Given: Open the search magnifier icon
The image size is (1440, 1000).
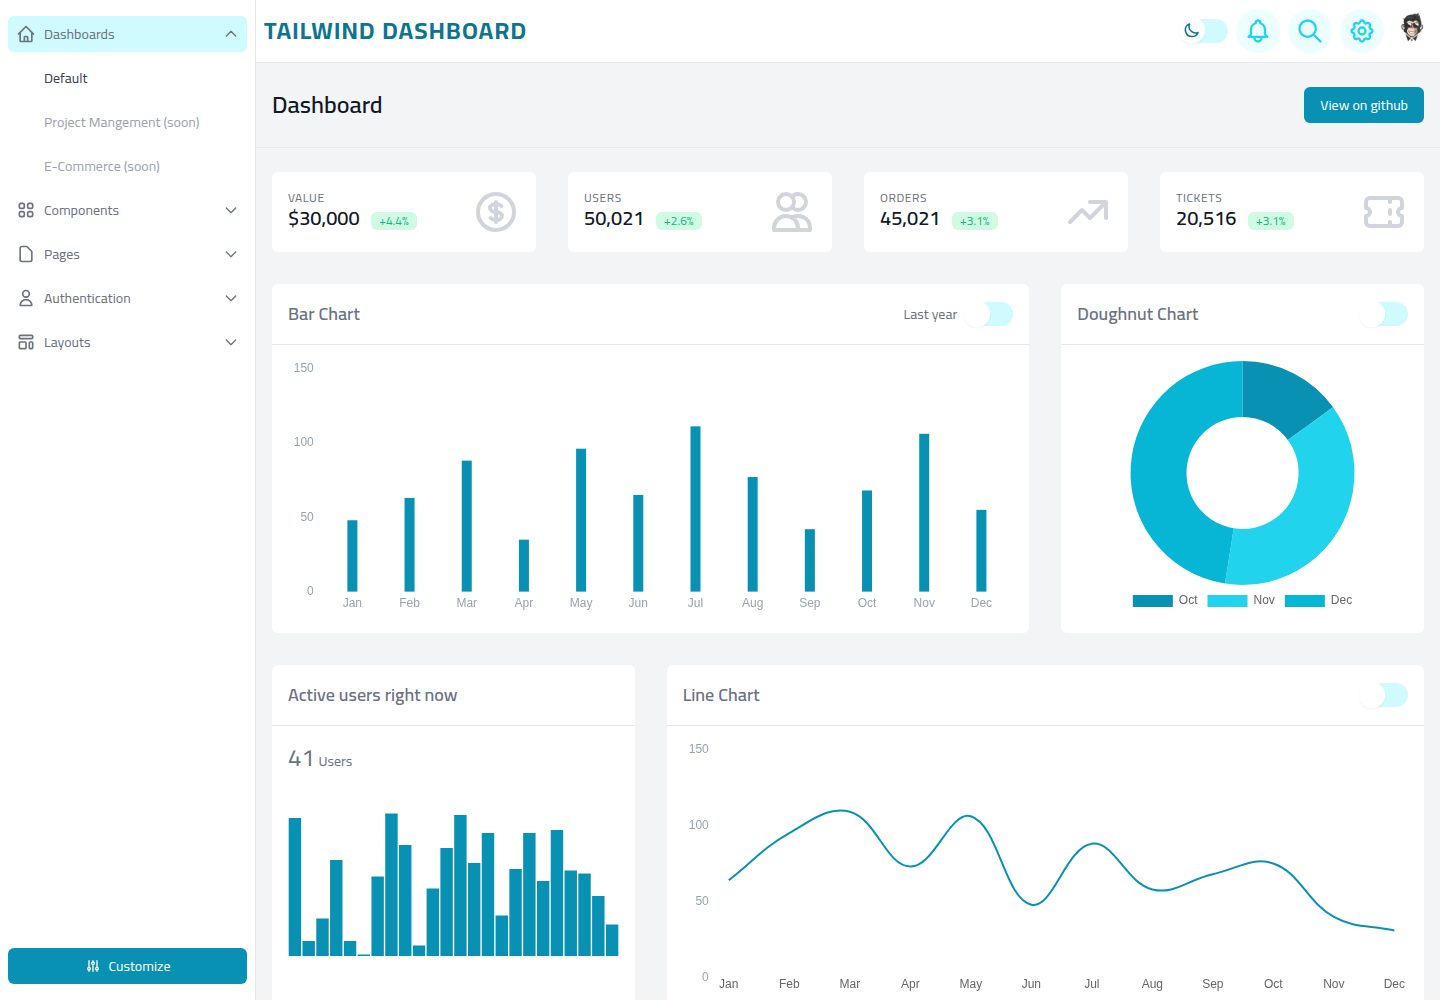Looking at the screenshot, I should 1310,31.
